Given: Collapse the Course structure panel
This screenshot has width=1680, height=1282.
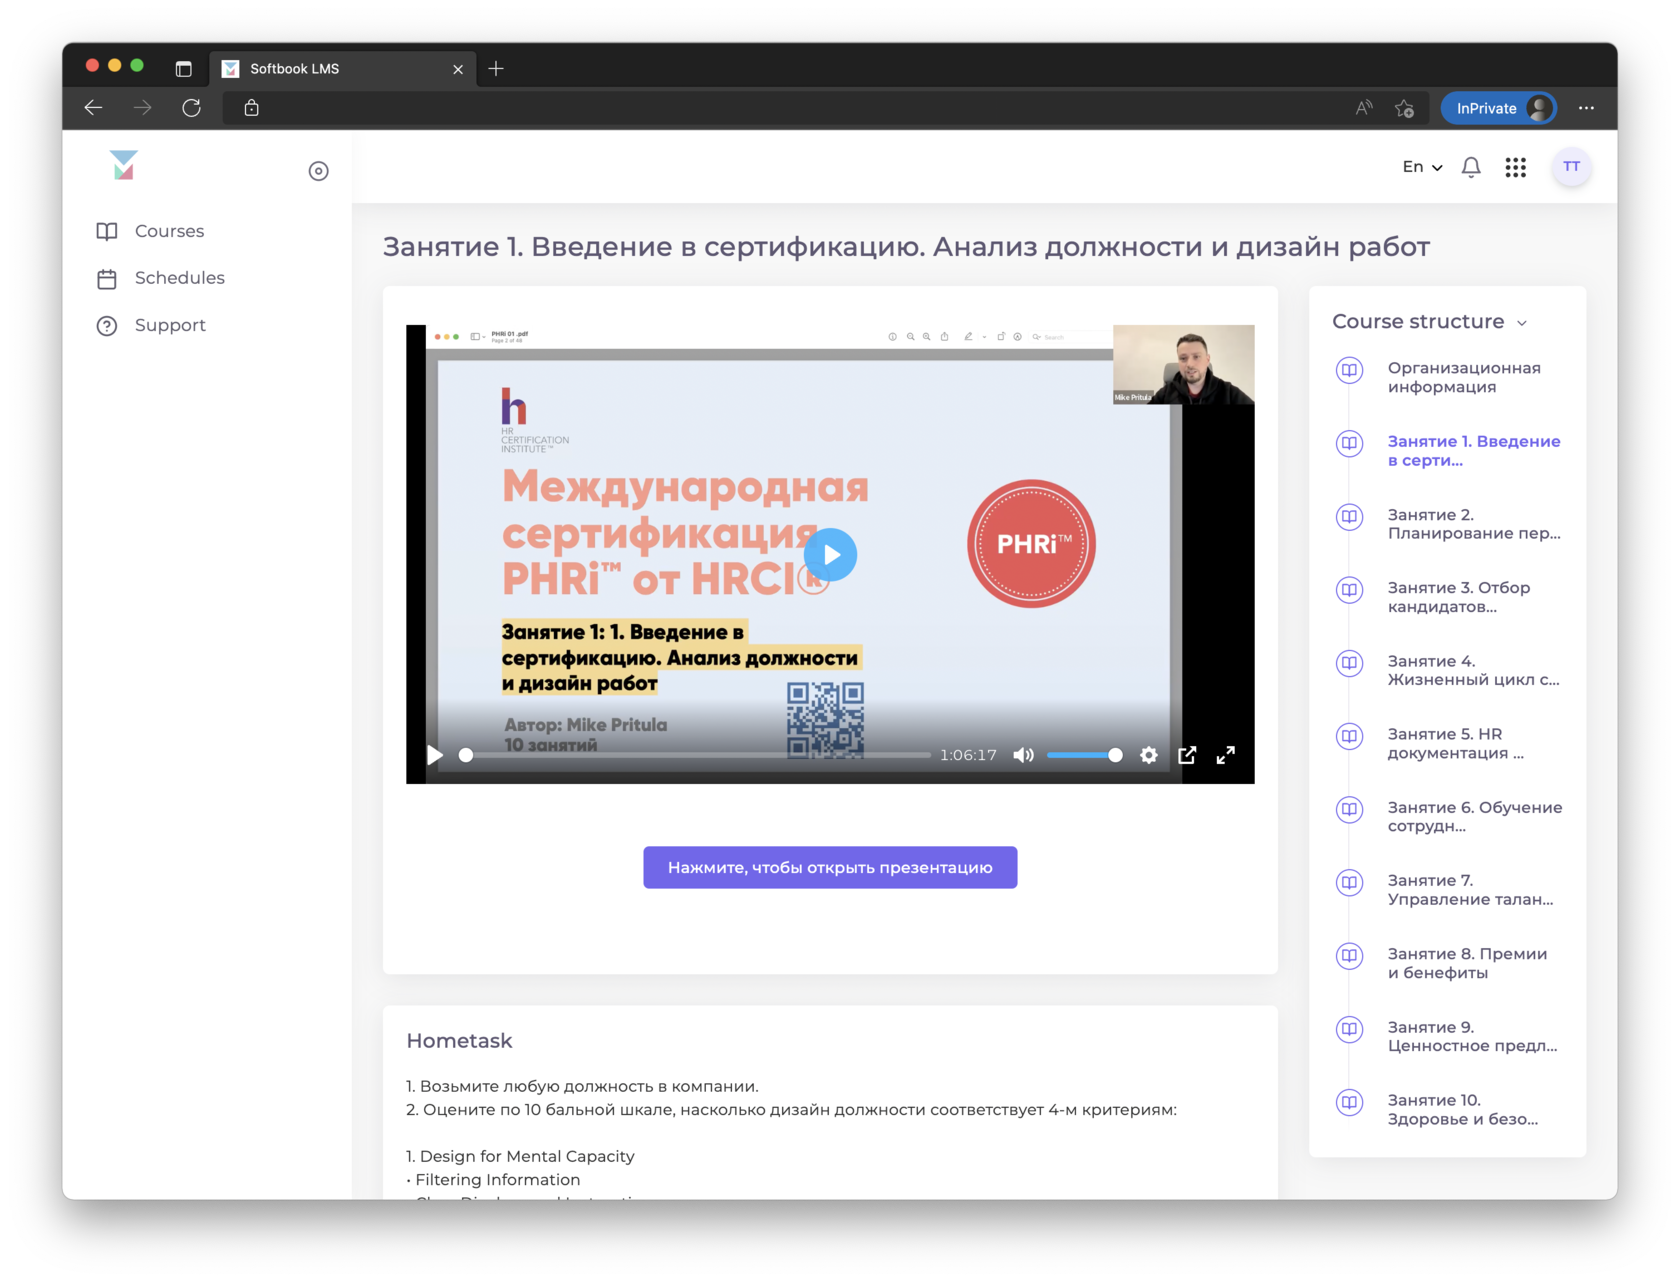Looking at the screenshot, I should click(1523, 322).
